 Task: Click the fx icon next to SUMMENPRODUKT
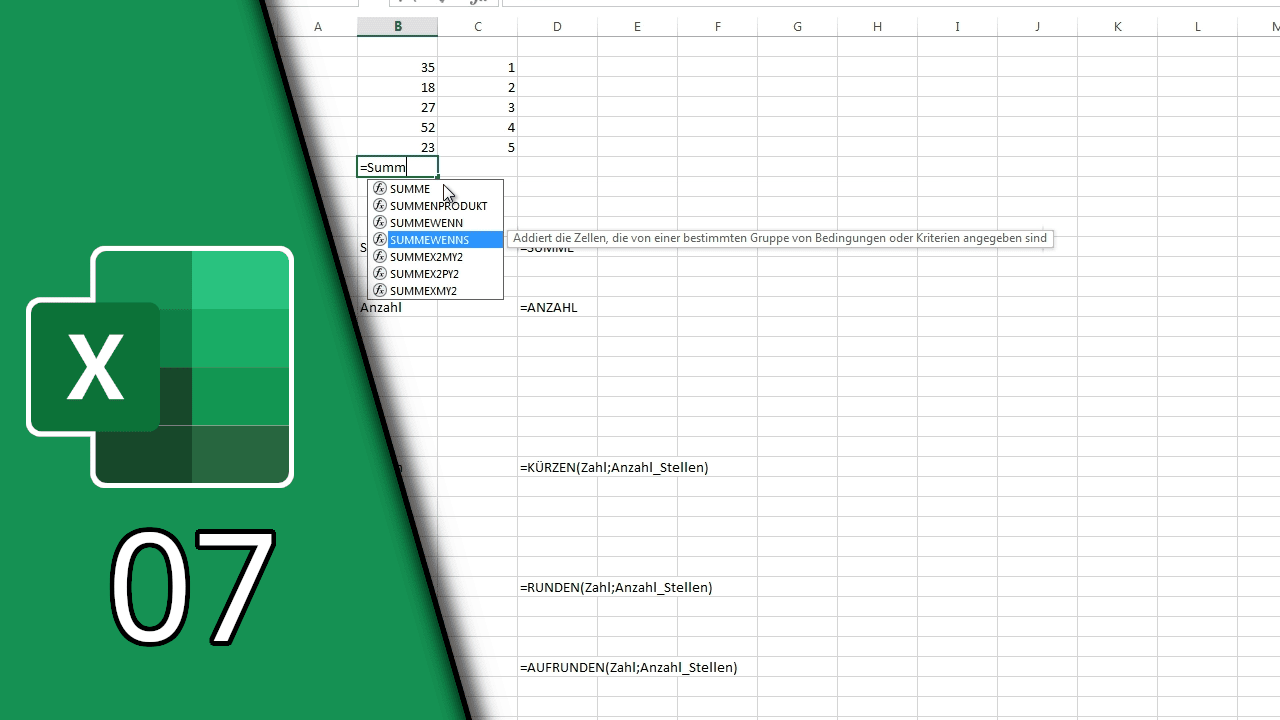pos(380,205)
